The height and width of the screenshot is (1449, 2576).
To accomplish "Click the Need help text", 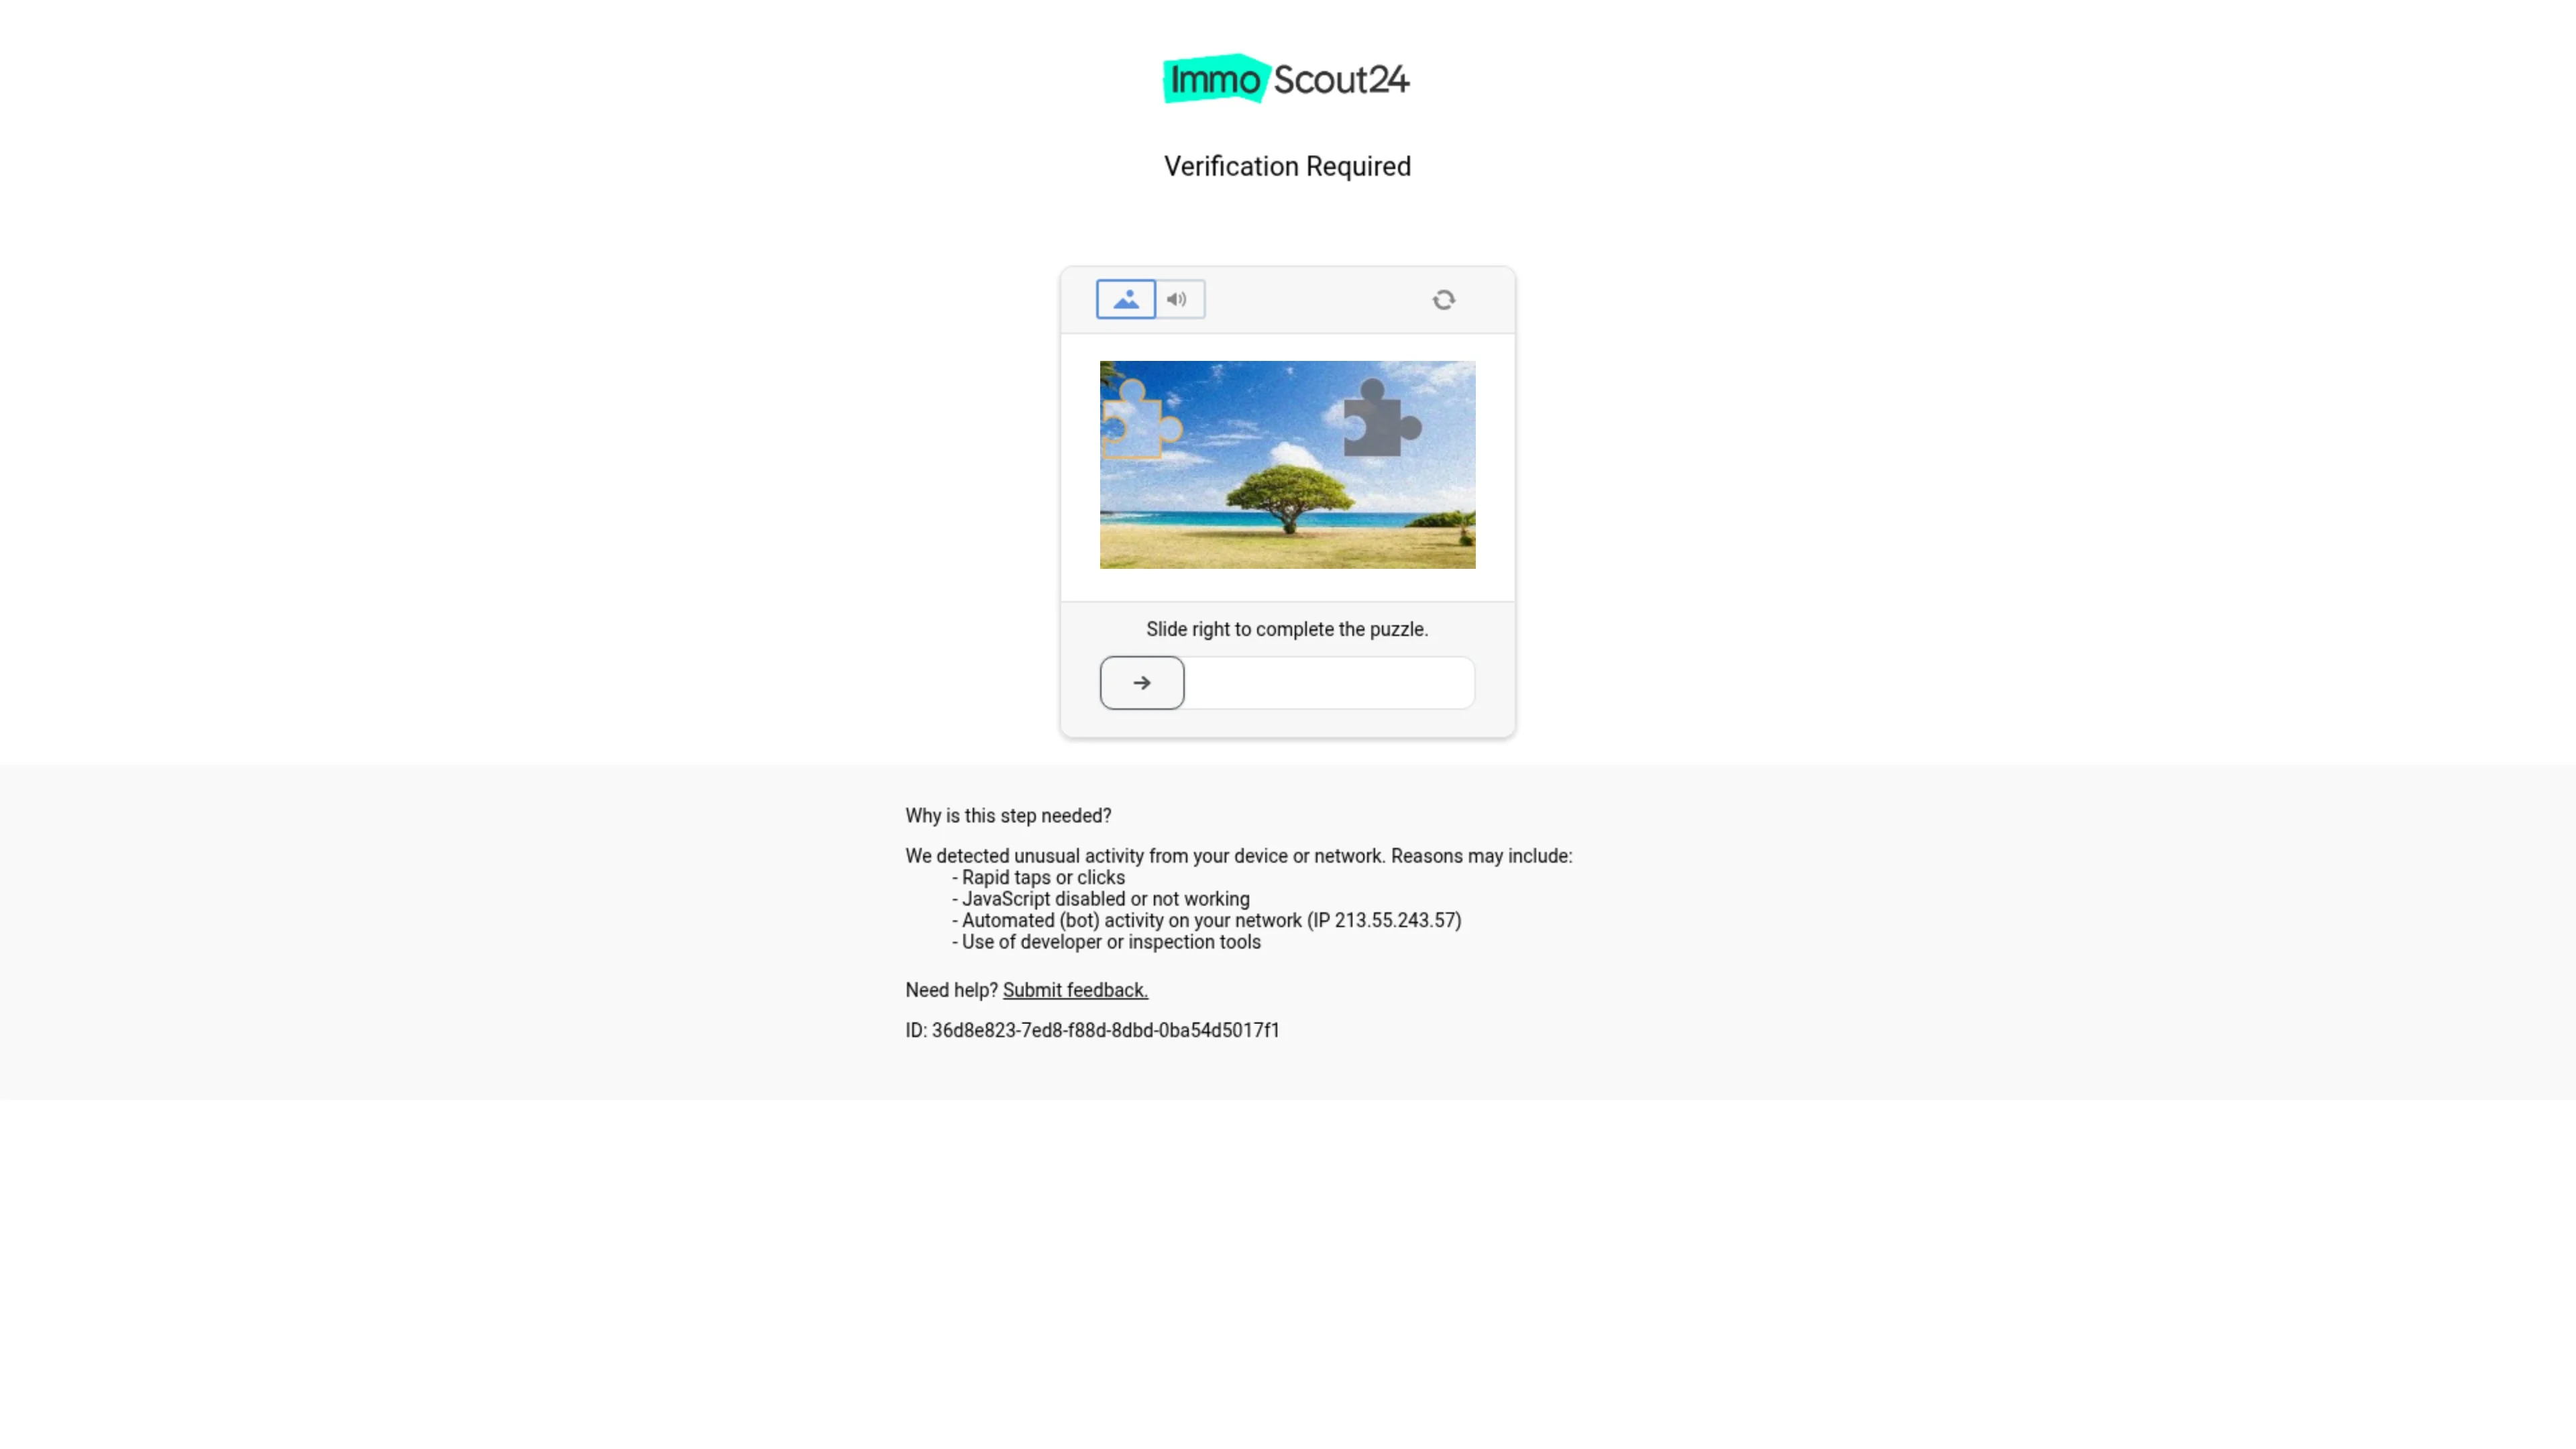I will [x=951, y=990].
